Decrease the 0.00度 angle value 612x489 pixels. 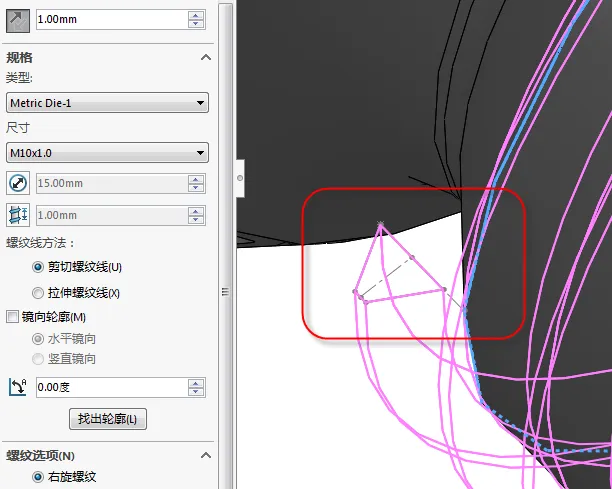196,392
